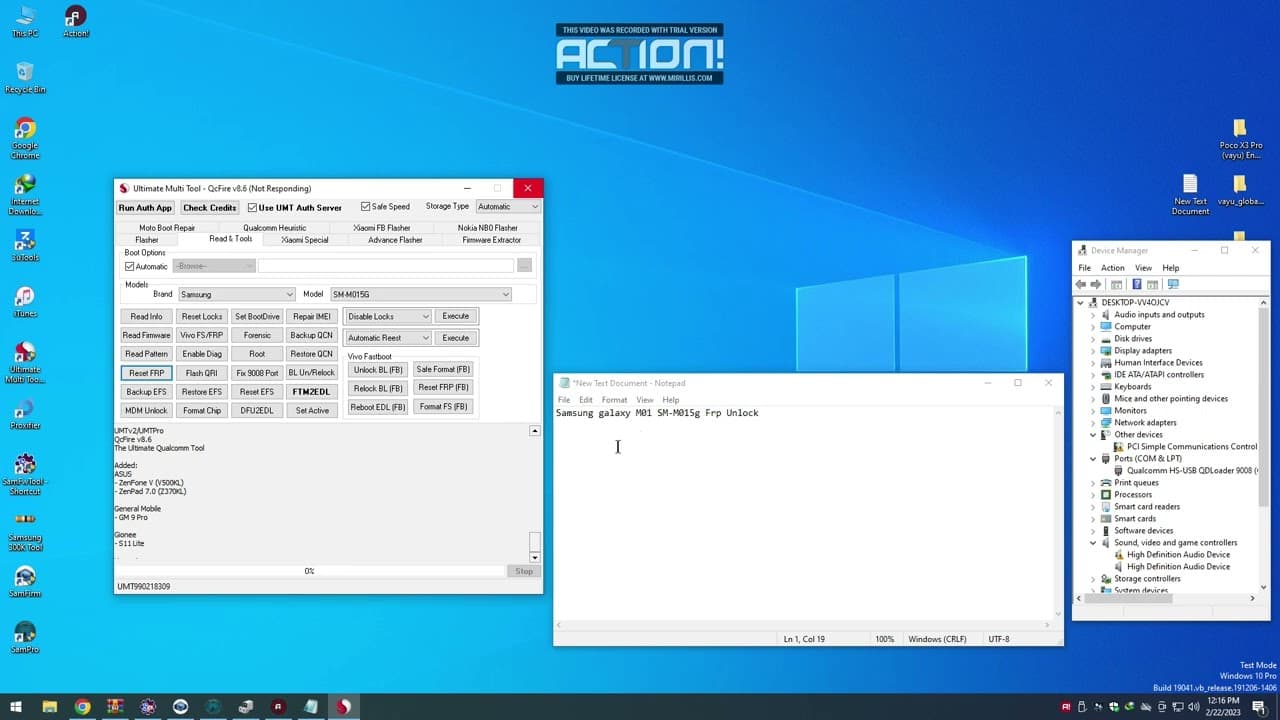Click the Run Auth App button
This screenshot has width=1280, height=720.
point(145,208)
